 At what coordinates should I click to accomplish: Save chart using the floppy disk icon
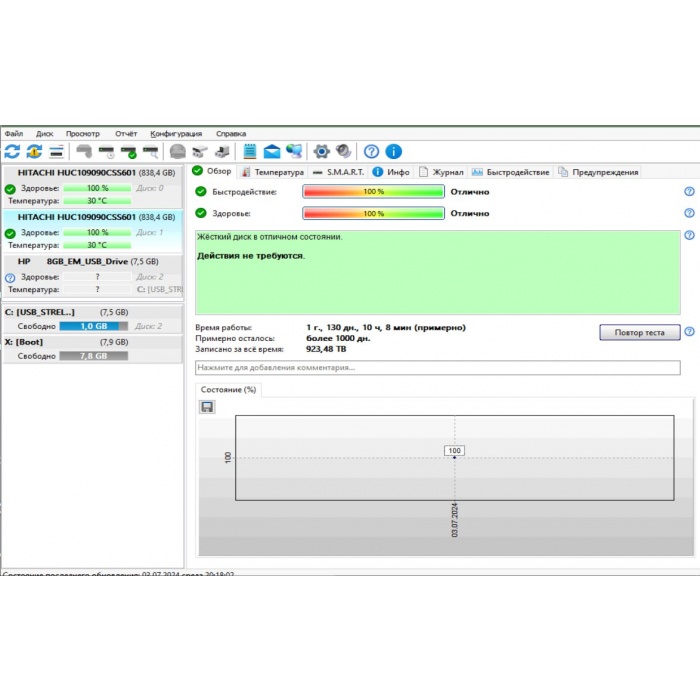tap(207, 407)
